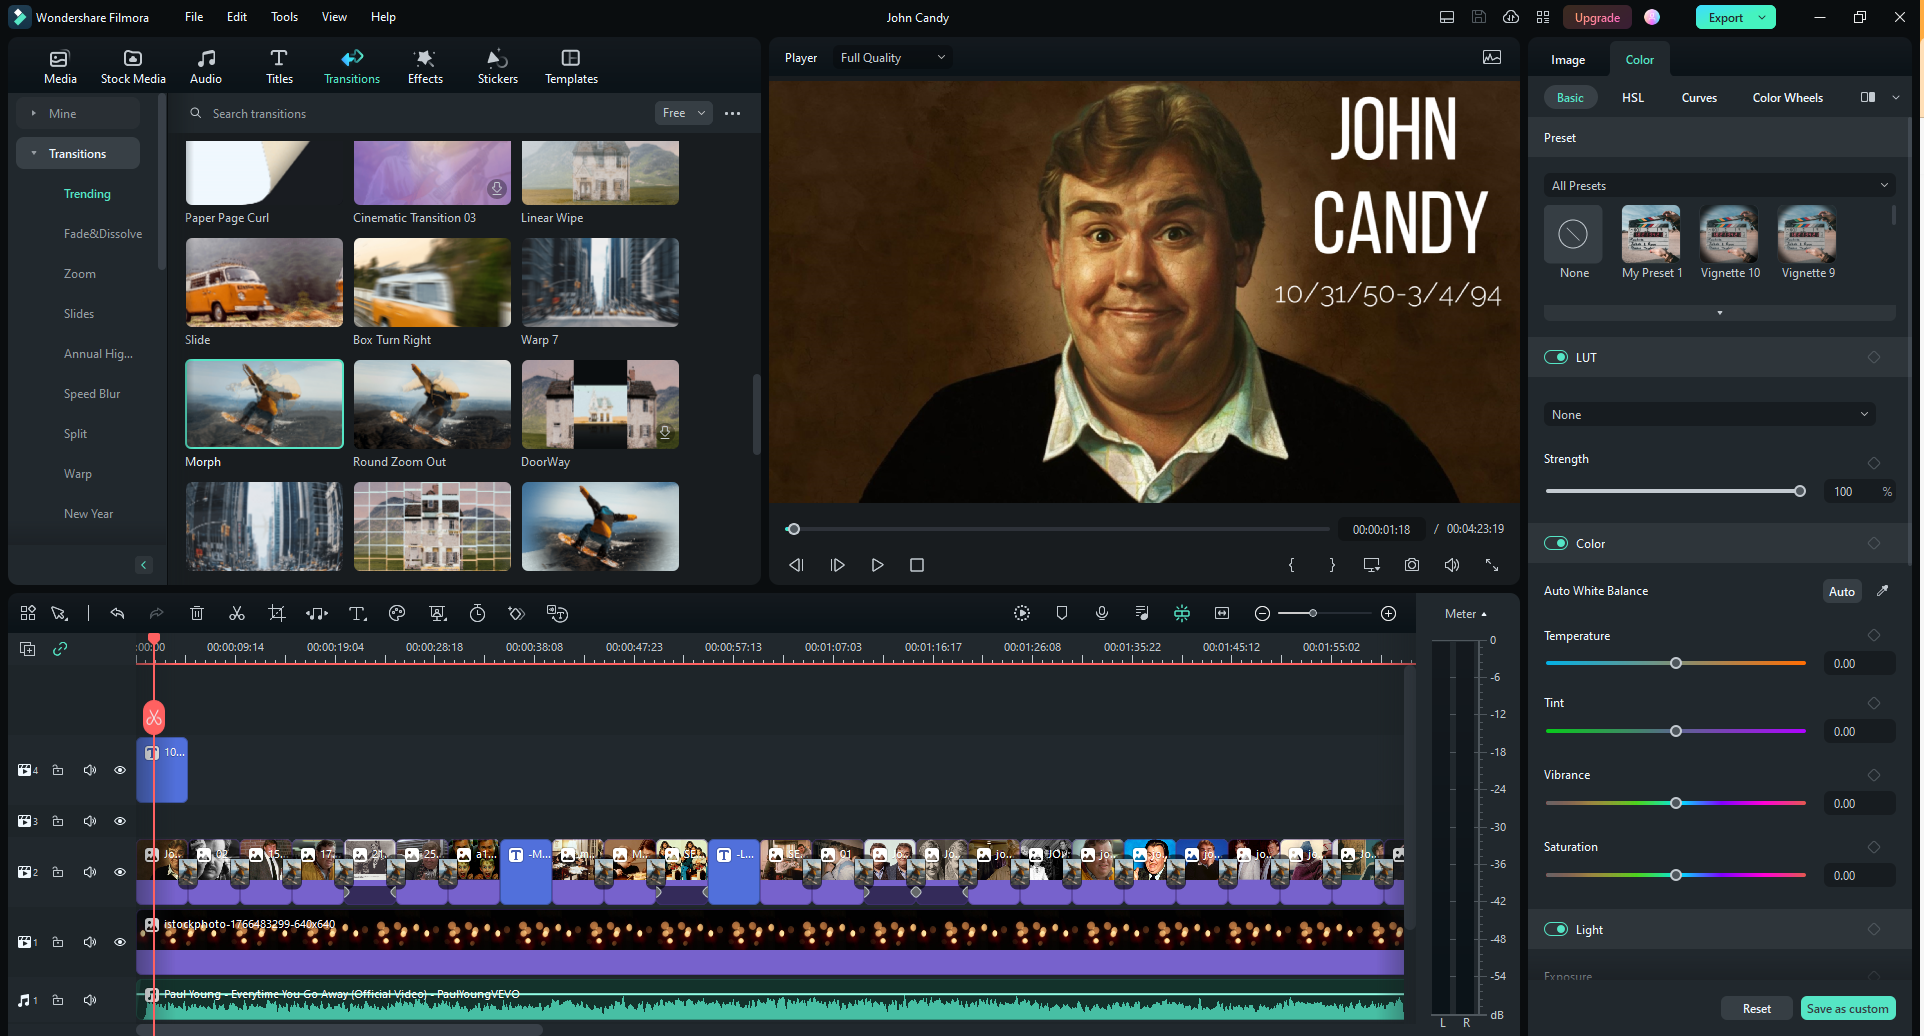1924x1036 pixels.
Task: Toggle the timeline link icon
Action: coord(60,649)
